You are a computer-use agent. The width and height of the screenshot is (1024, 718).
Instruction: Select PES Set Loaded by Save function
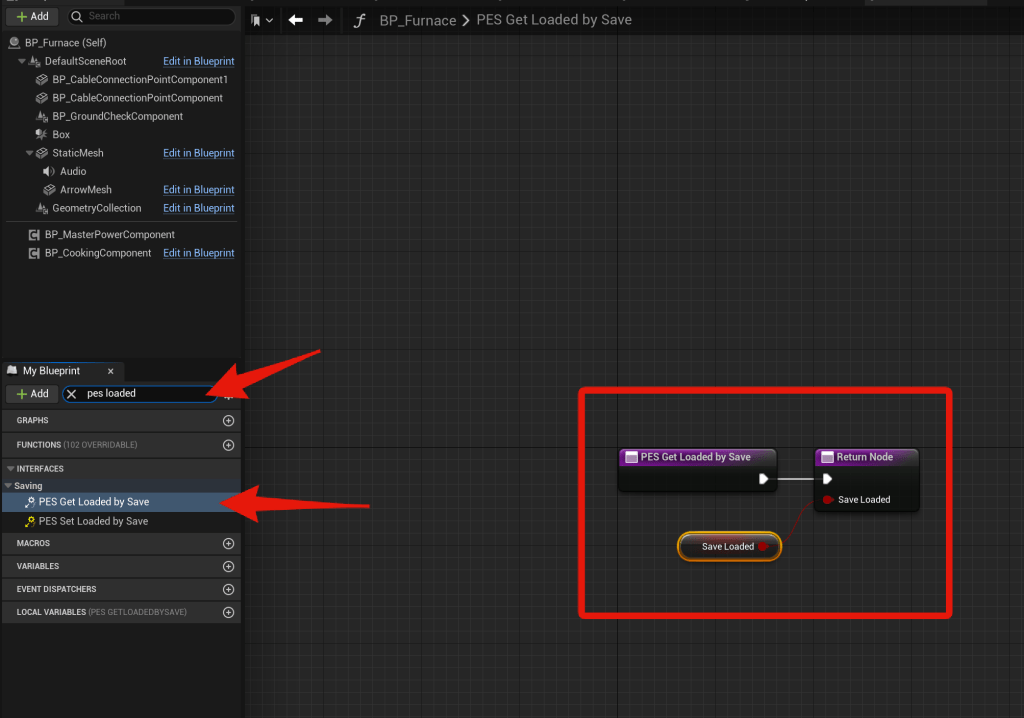(x=92, y=521)
